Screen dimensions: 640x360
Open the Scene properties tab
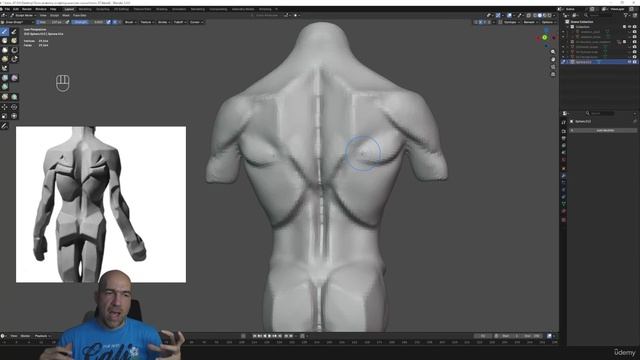564,152
